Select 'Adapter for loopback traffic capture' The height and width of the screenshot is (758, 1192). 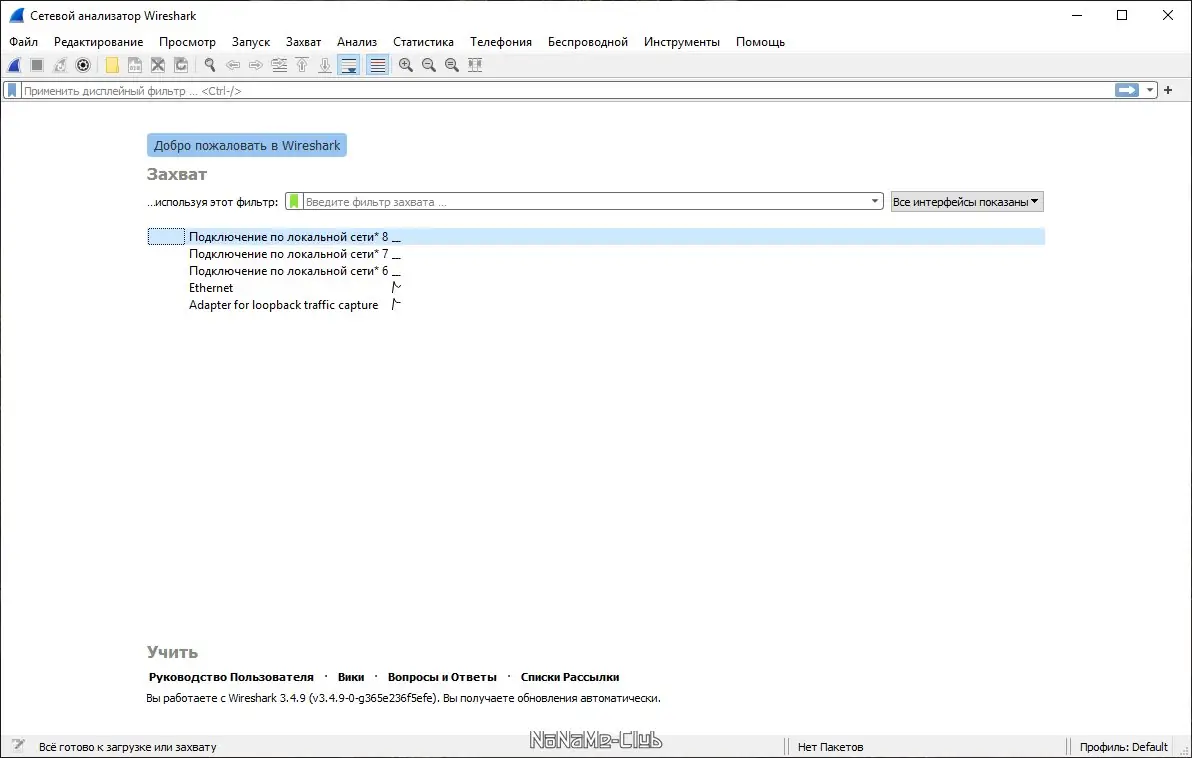[596, 305]
